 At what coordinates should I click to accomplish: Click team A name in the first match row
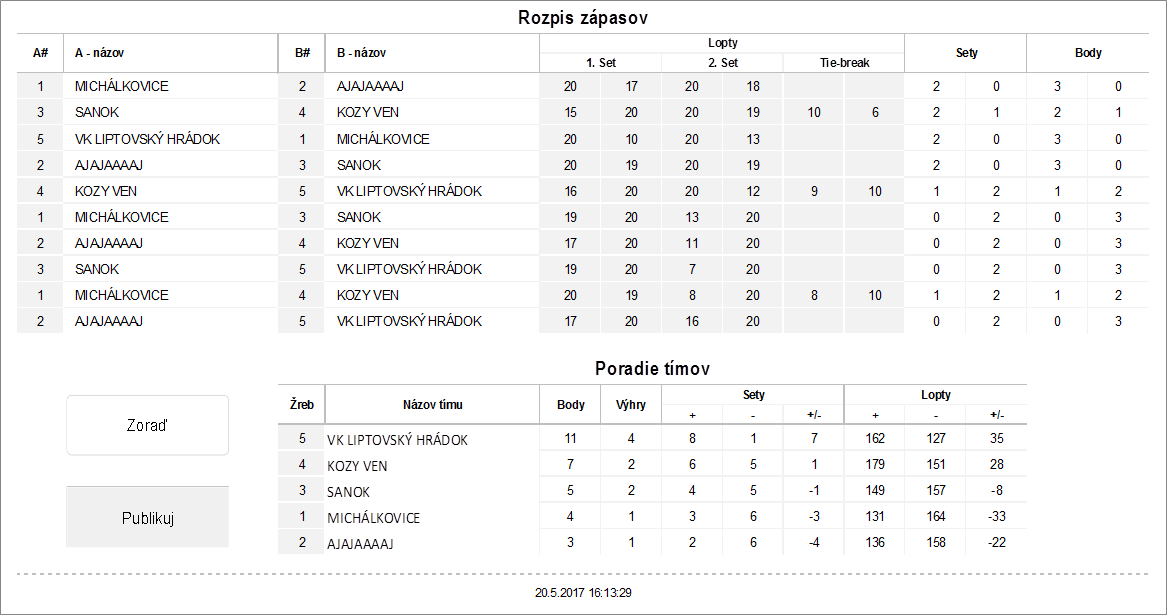(x=121, y=87)
